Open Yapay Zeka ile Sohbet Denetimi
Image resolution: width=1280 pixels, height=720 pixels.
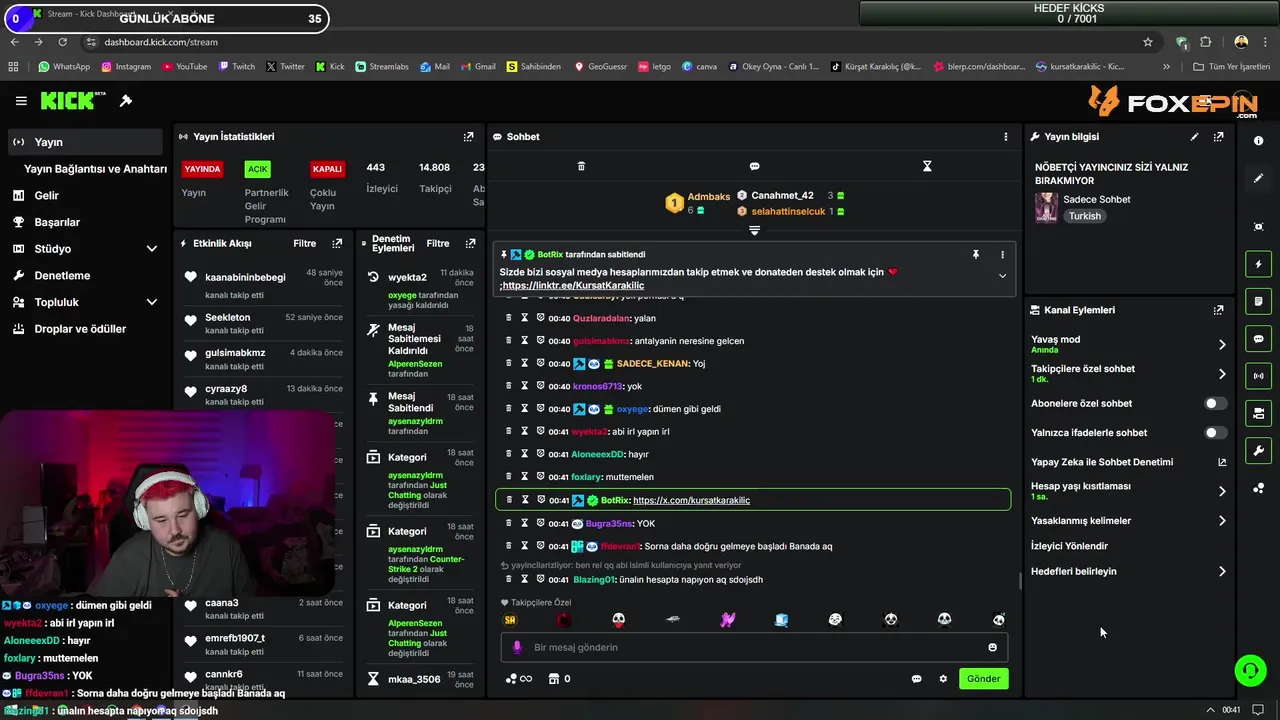coord(1129,462)
